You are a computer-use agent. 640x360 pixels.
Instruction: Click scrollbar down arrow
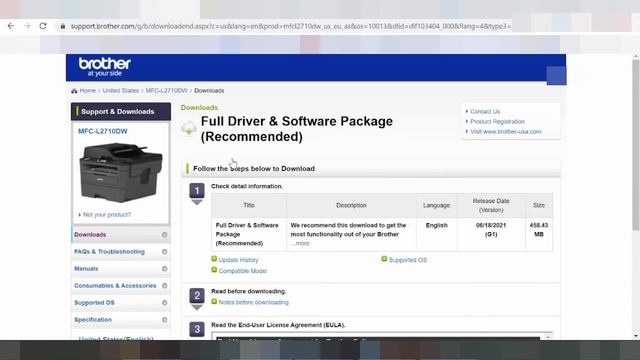pos(636,336)
